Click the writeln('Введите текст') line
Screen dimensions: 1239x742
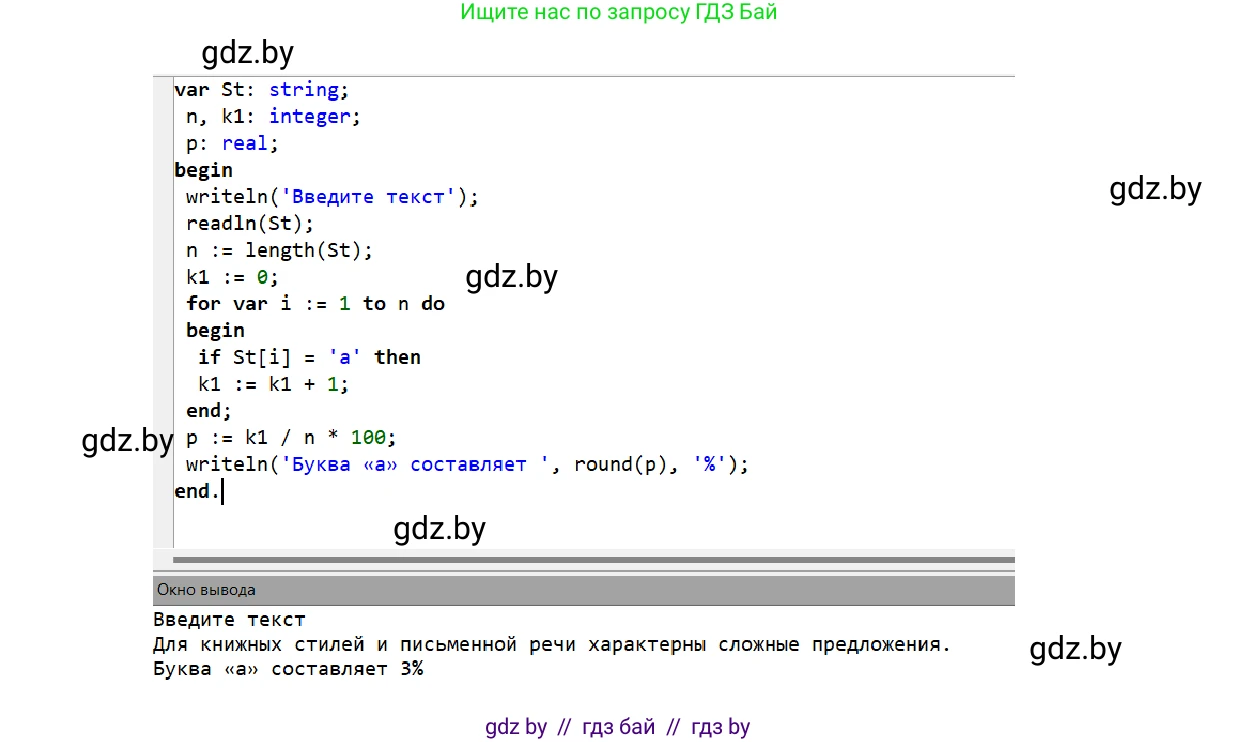(332, 197)
